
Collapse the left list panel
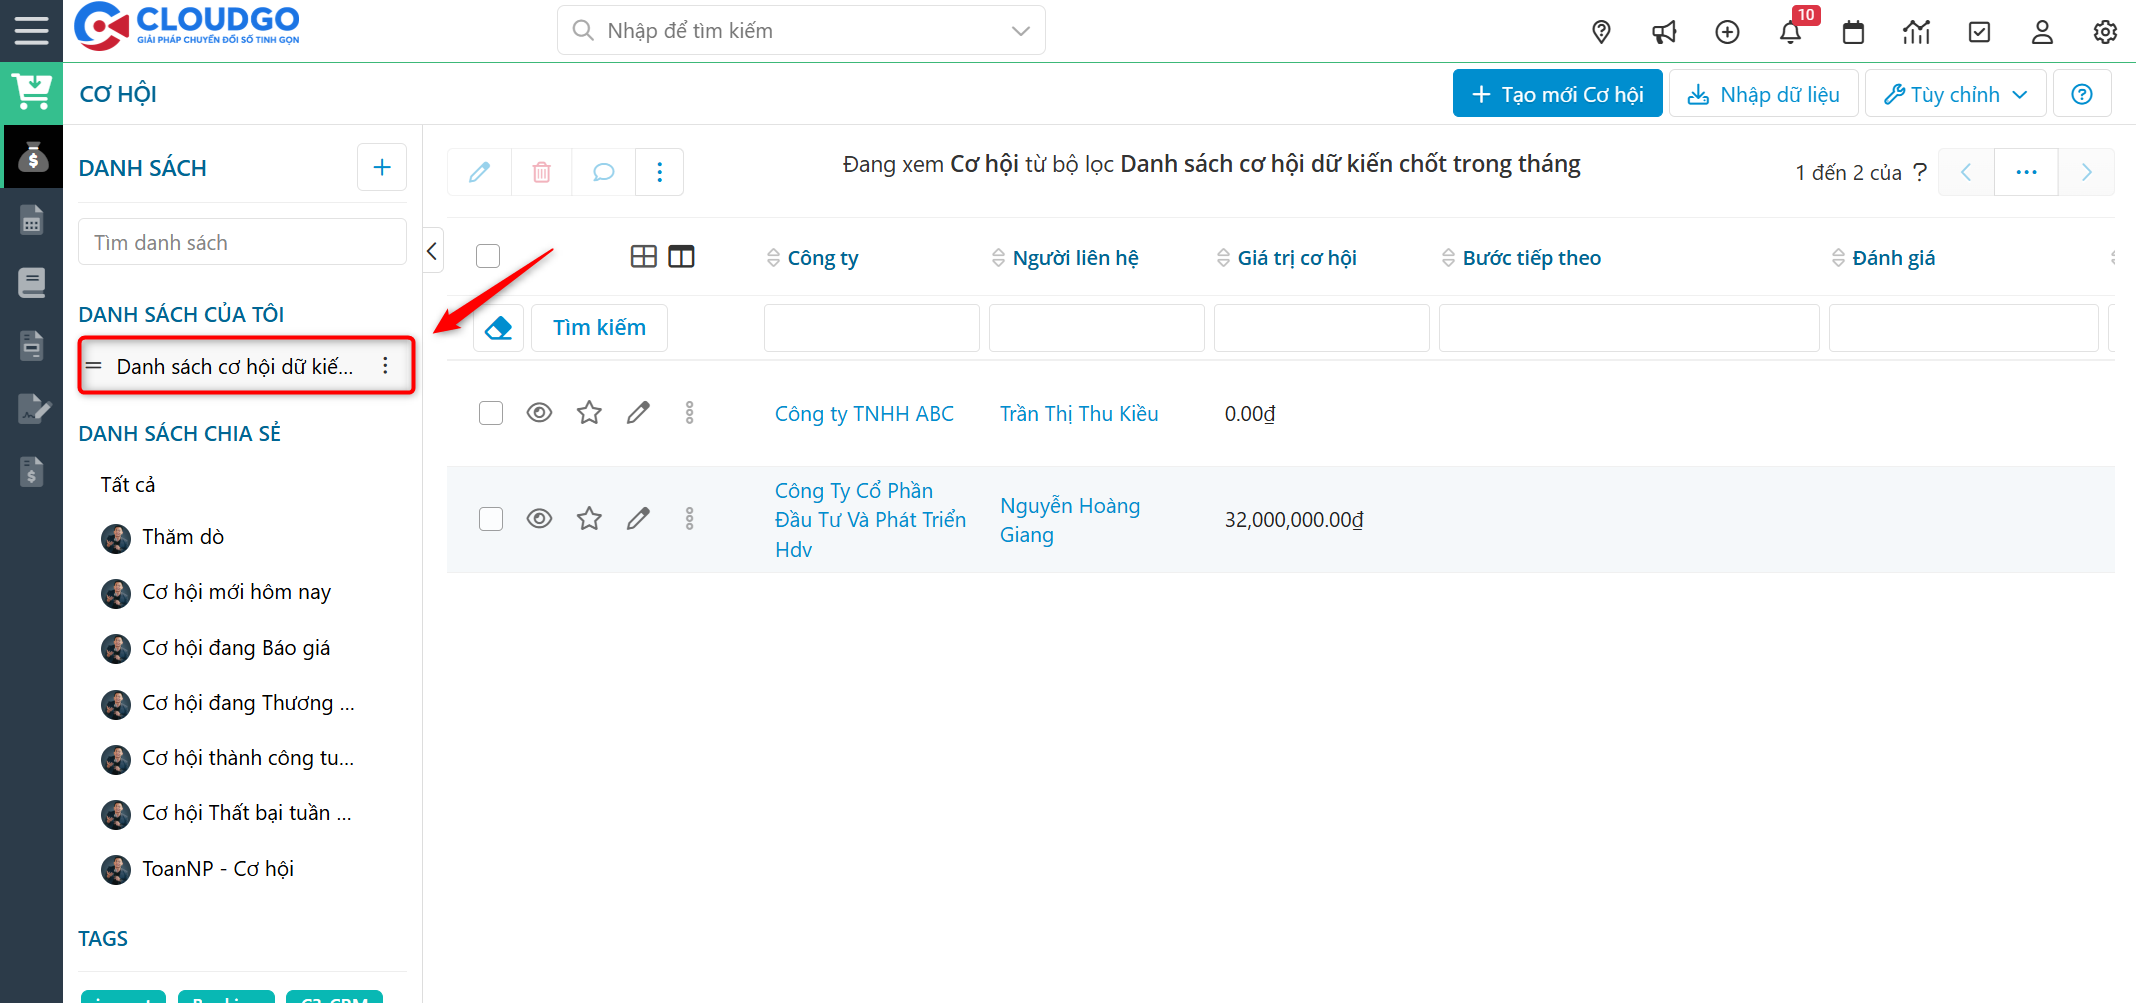point(432,251)
